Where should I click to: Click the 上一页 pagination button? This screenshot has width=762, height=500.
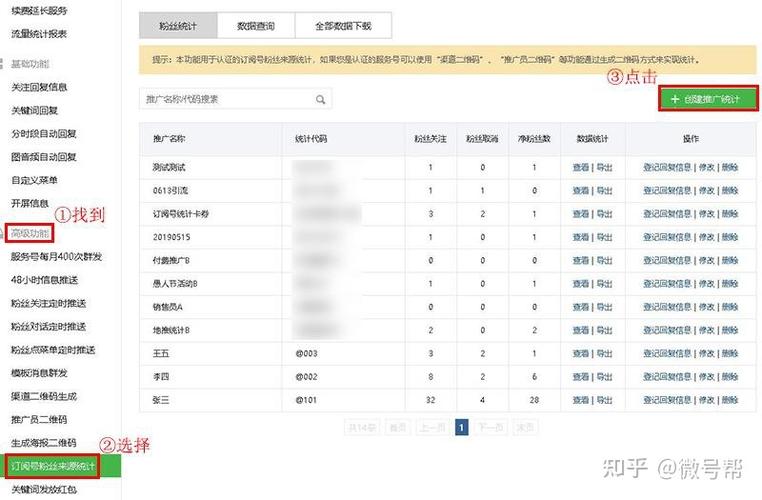(433, 428)
